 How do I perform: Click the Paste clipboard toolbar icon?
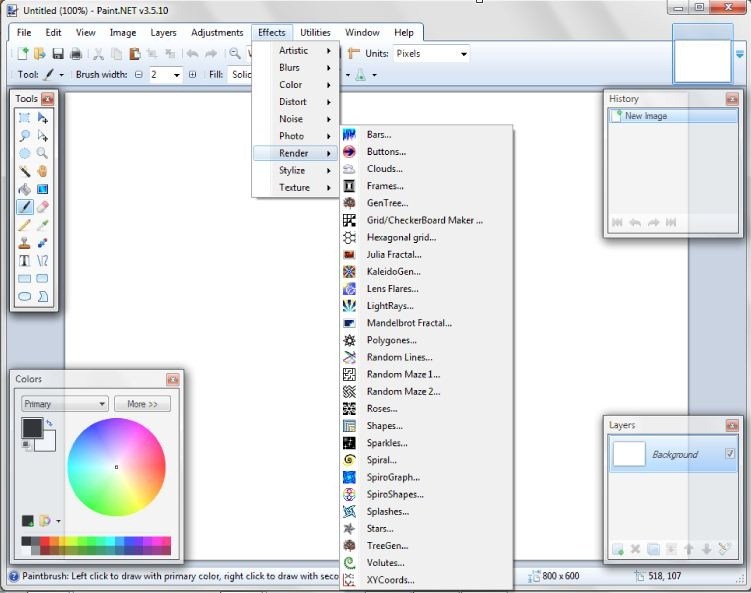click(135, 54)
